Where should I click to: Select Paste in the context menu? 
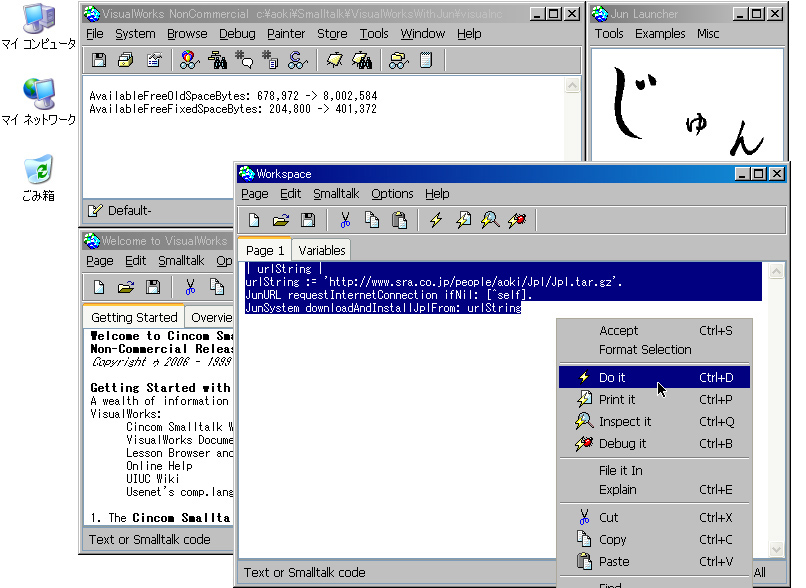654,562
